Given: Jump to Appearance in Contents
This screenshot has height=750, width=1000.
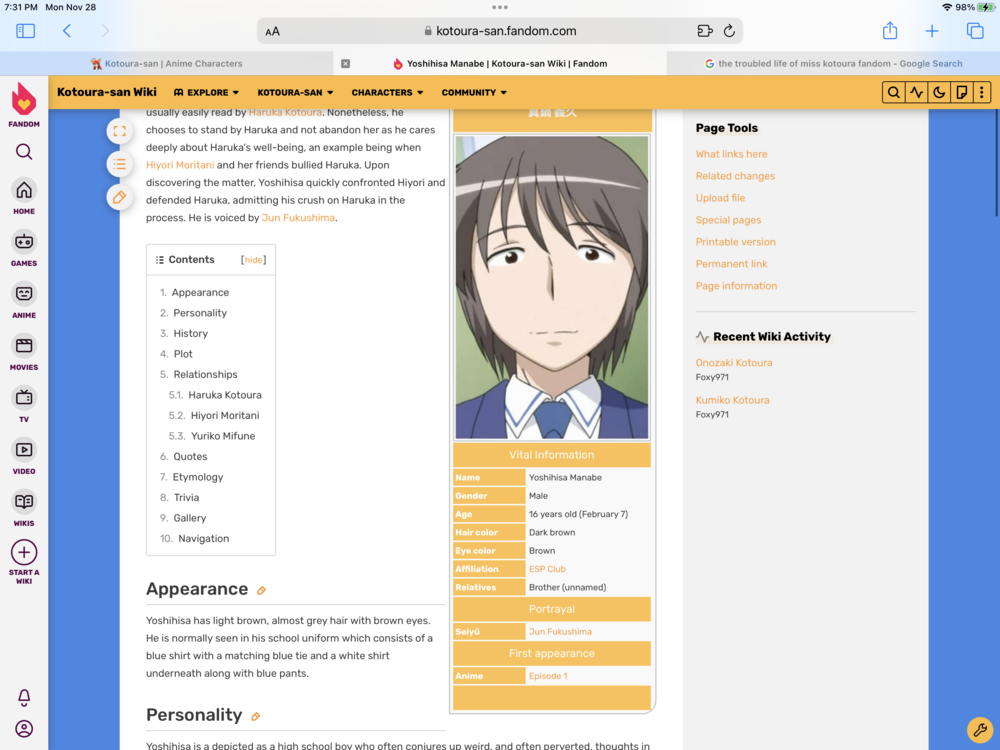Looking at the screenshot, I should pos(200,292).
